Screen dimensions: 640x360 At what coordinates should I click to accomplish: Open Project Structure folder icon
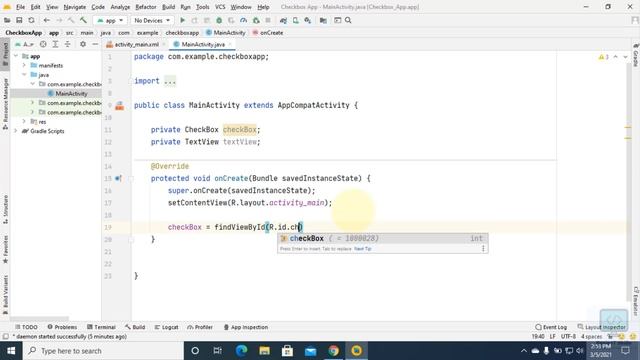[323, 20]
